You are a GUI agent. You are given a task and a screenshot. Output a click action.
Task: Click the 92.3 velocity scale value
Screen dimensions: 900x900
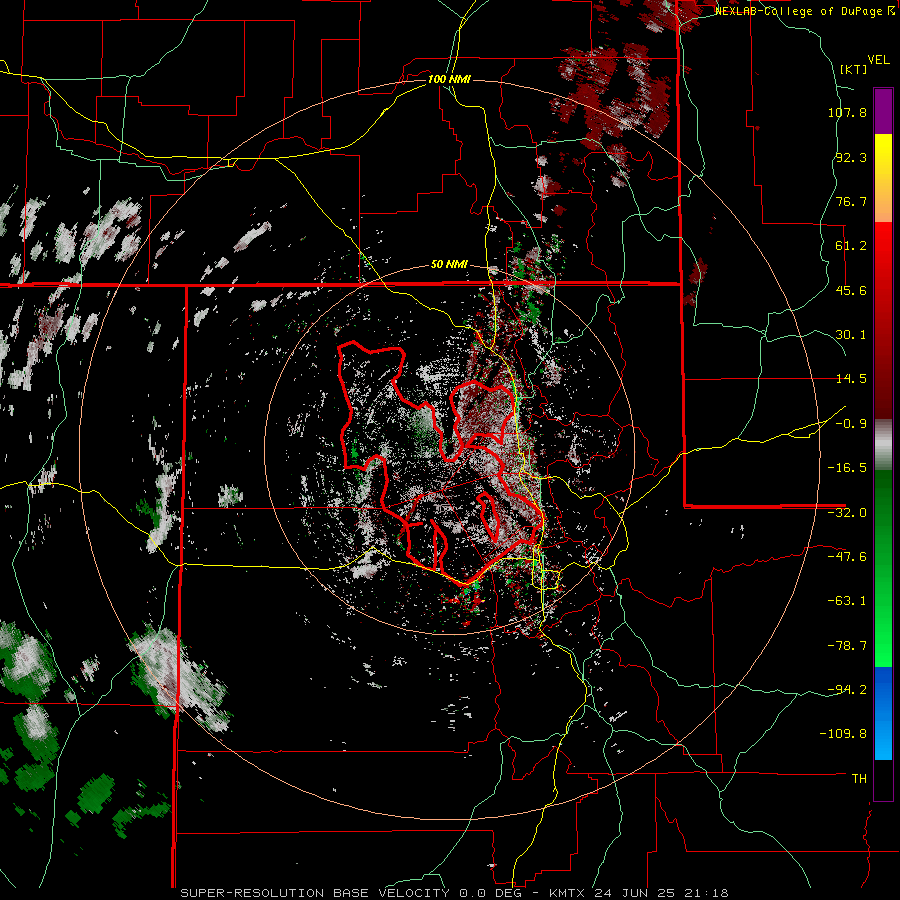pyautogui.click(x=851, y=157)
